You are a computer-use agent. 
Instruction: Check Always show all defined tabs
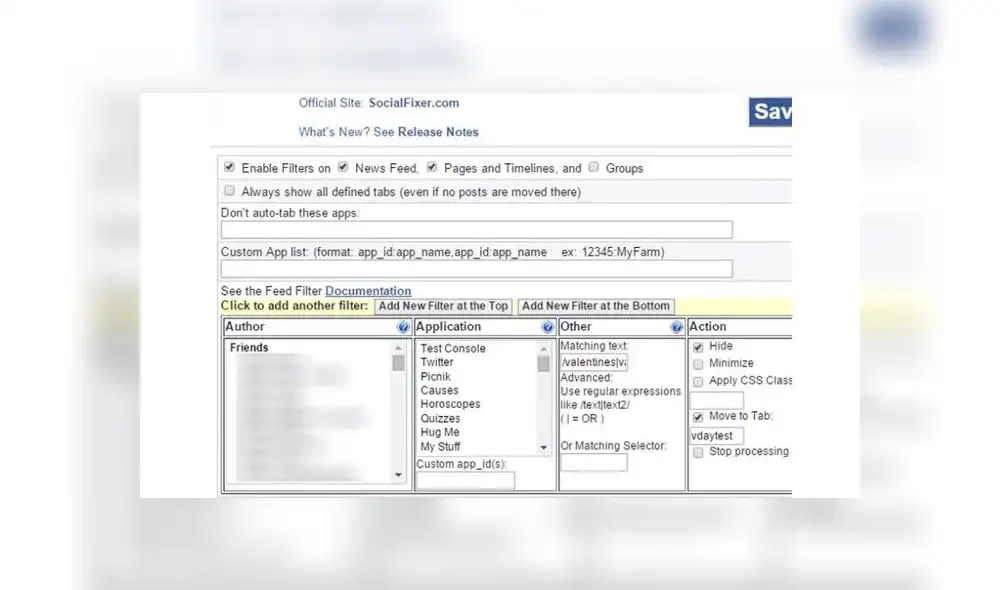pyautogui.click(x=229, y=190)
